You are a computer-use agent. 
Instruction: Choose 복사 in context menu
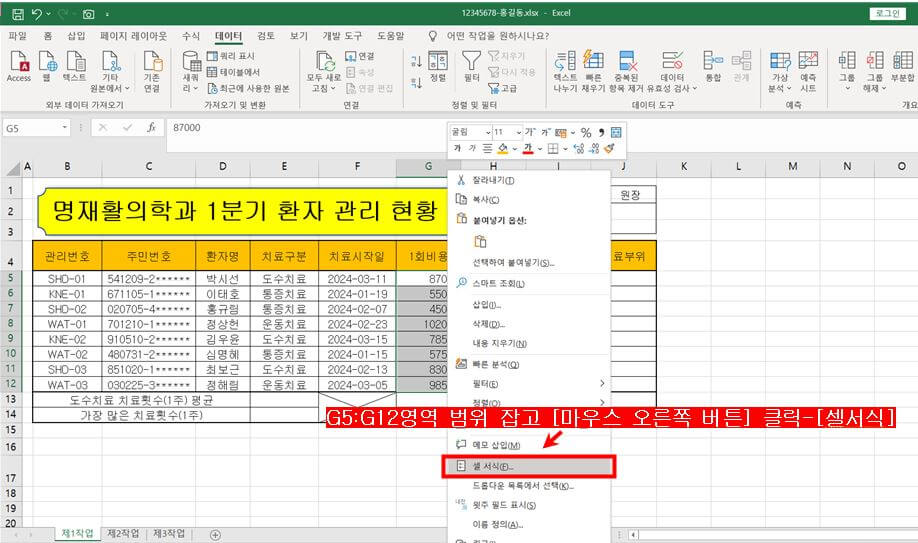click(530, 200)
